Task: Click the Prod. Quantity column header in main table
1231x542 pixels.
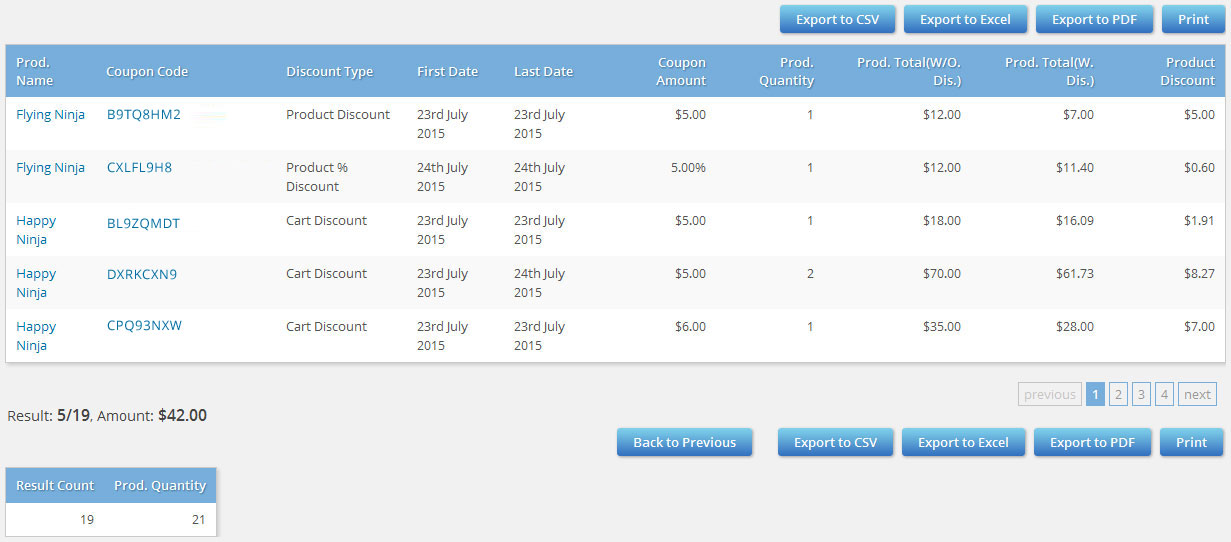Action: [786, 71]
